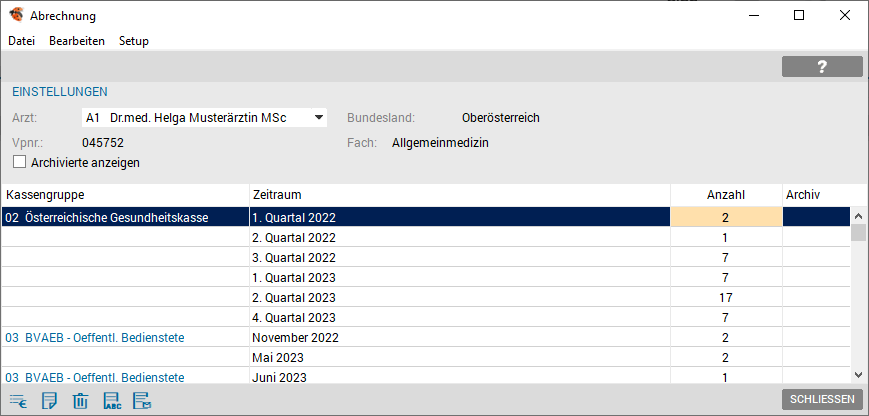Open the Setup menu

[x=134, y=41]
